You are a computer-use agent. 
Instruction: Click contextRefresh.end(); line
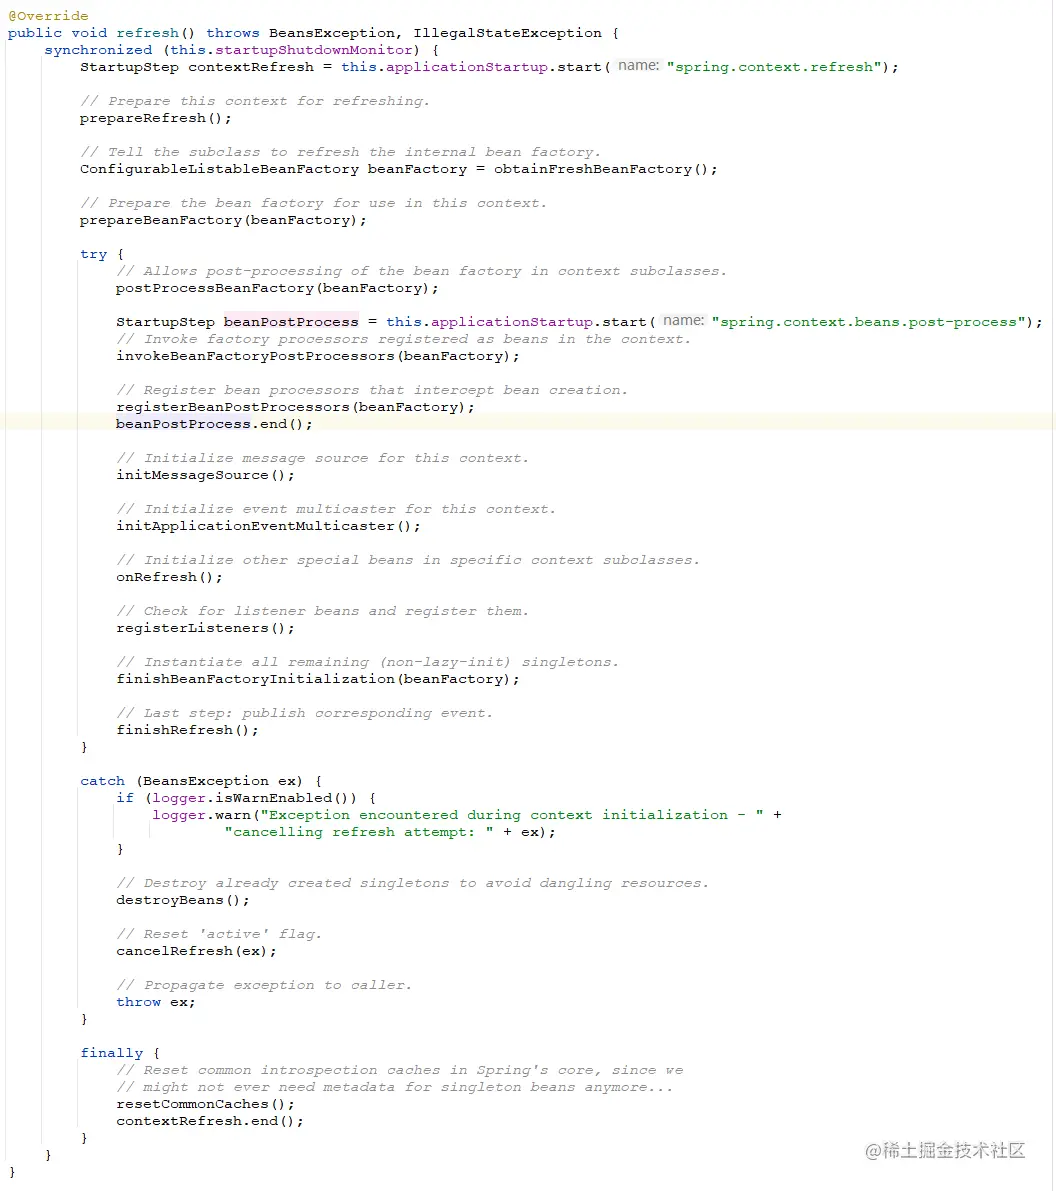point(210,1121)
